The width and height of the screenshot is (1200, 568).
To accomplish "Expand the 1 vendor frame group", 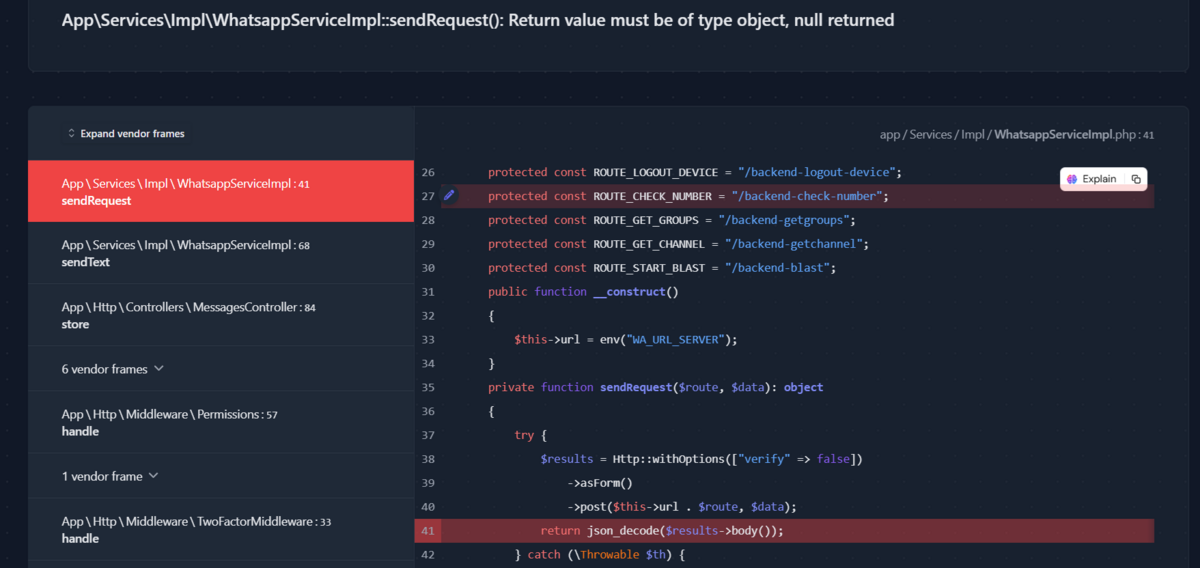I will tap(110, 476).
